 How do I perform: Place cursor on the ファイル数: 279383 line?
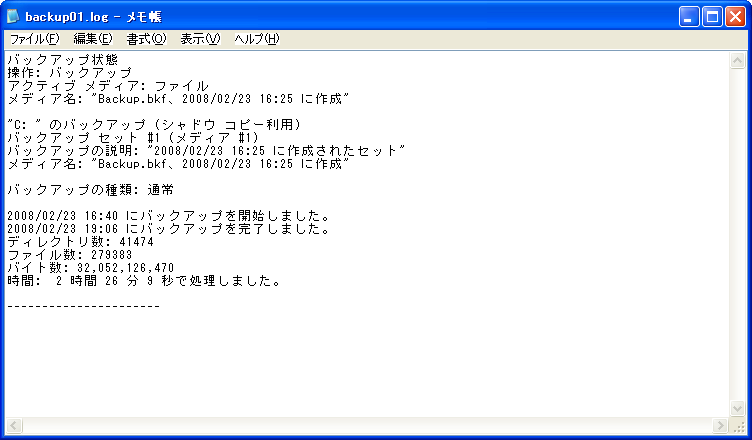coord(70,255)
